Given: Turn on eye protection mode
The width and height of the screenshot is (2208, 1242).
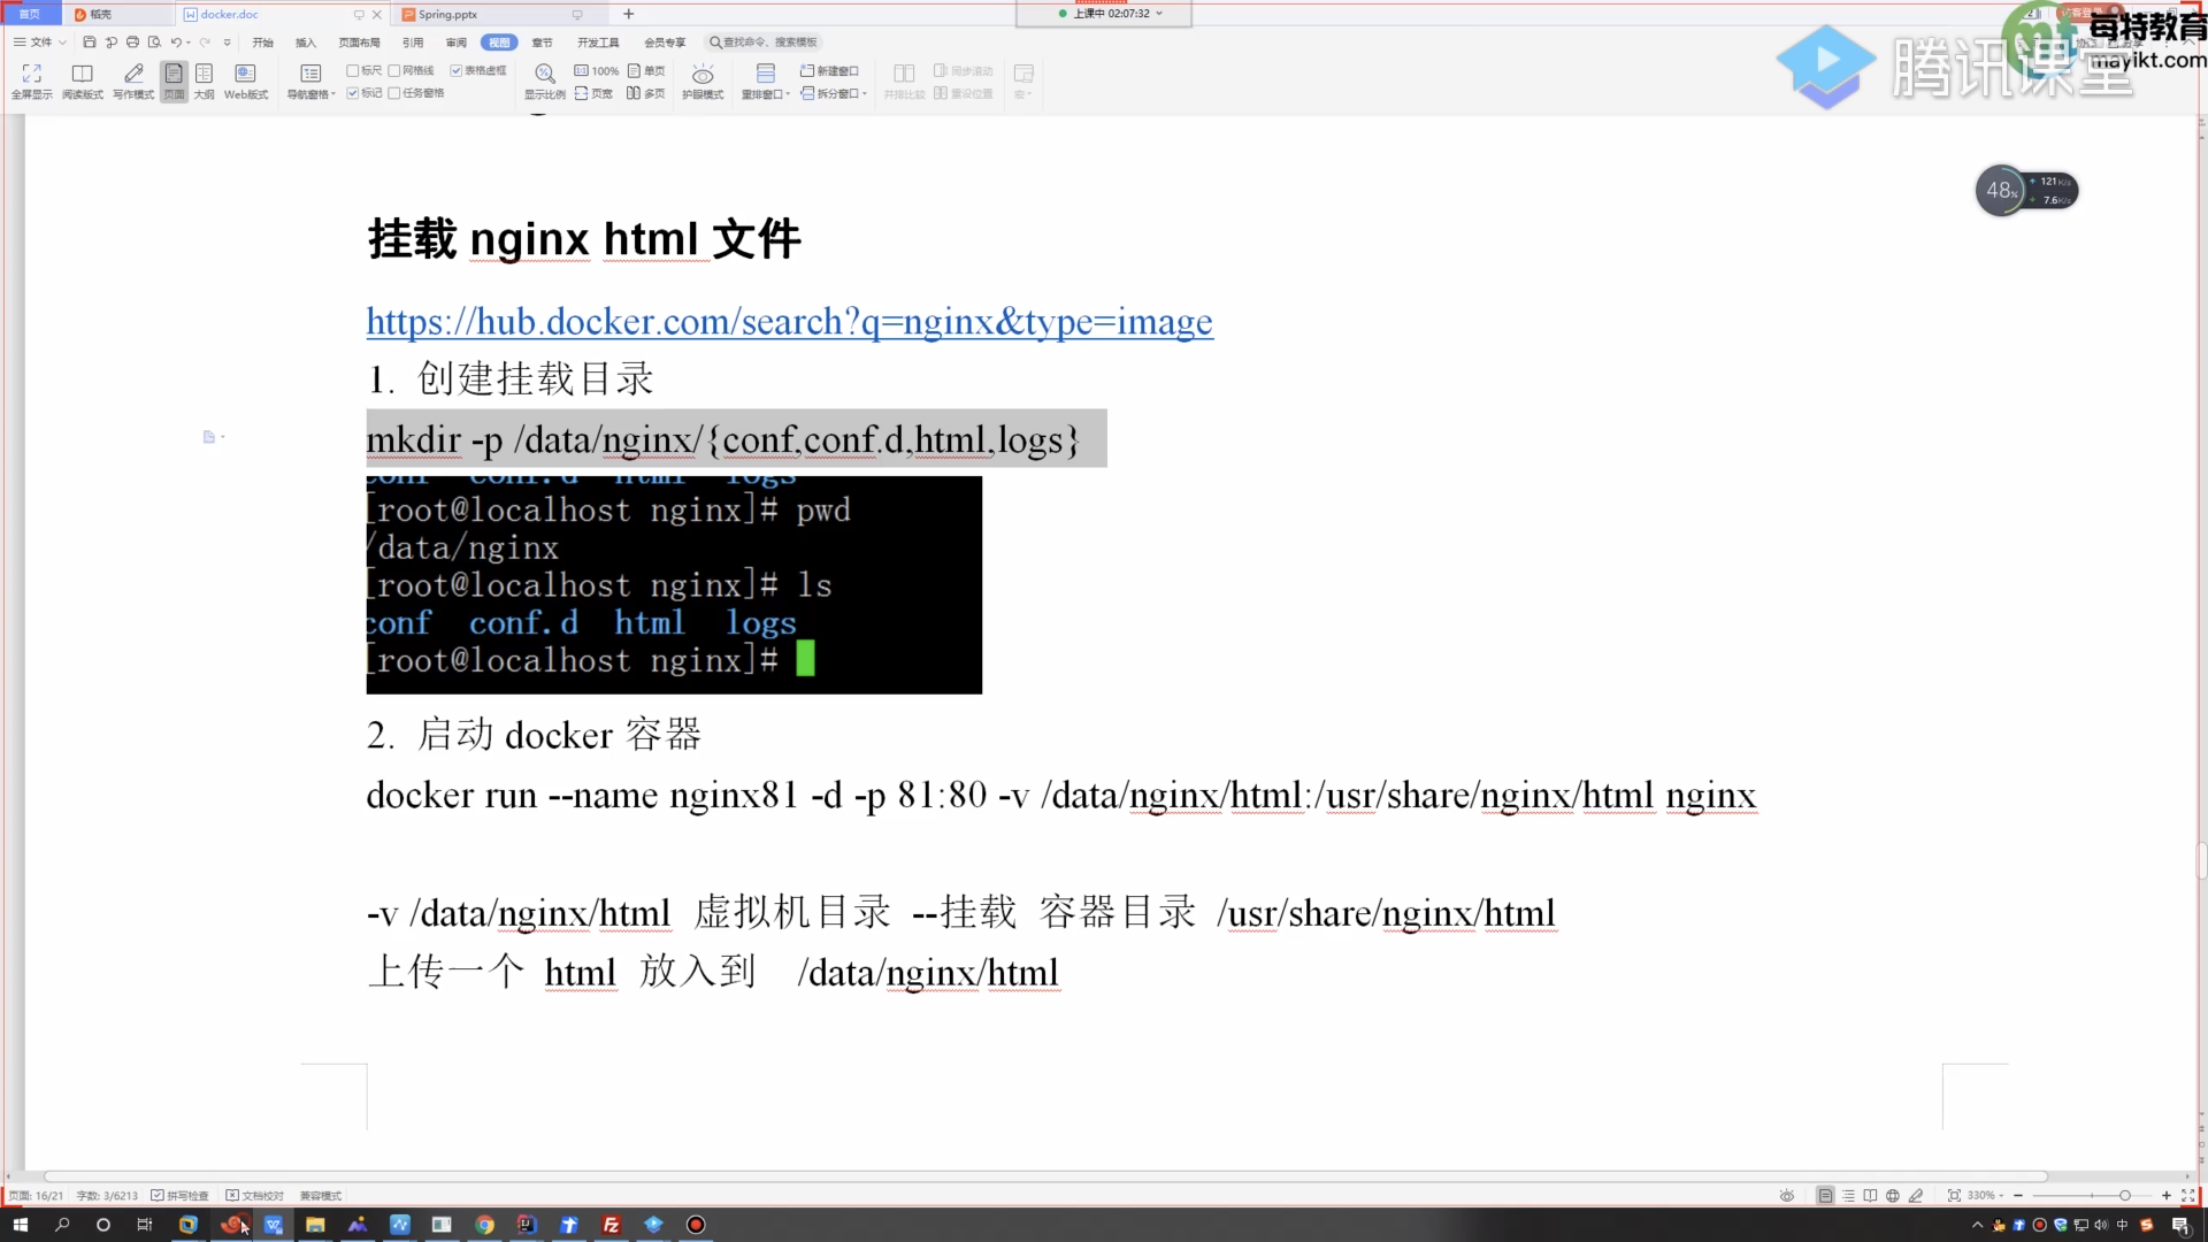Looking at the screenshot, I should click(702, 80).
